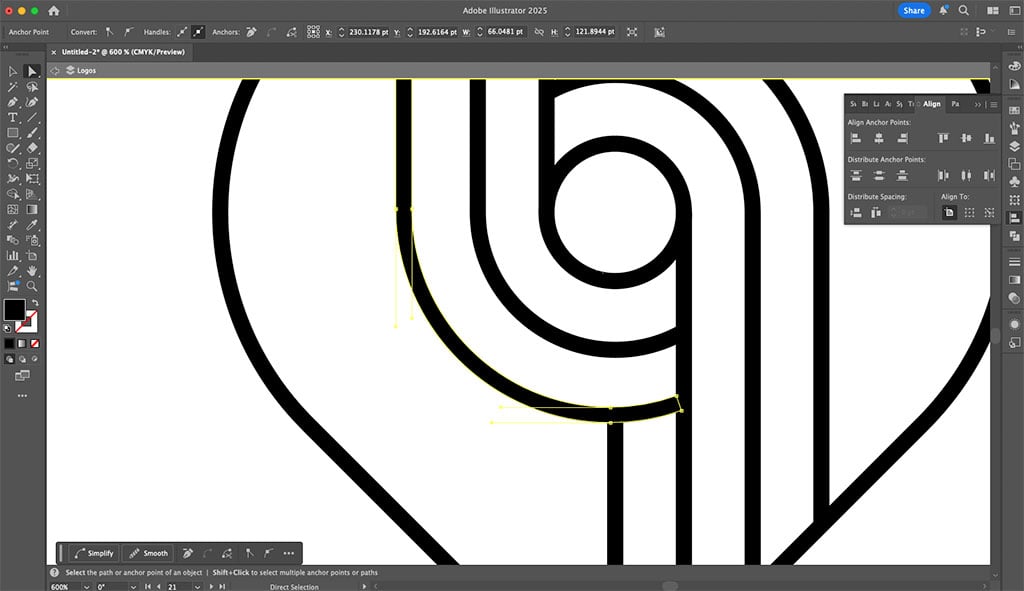
Task: Open the Align panel options menu
Action: (994, 104)
